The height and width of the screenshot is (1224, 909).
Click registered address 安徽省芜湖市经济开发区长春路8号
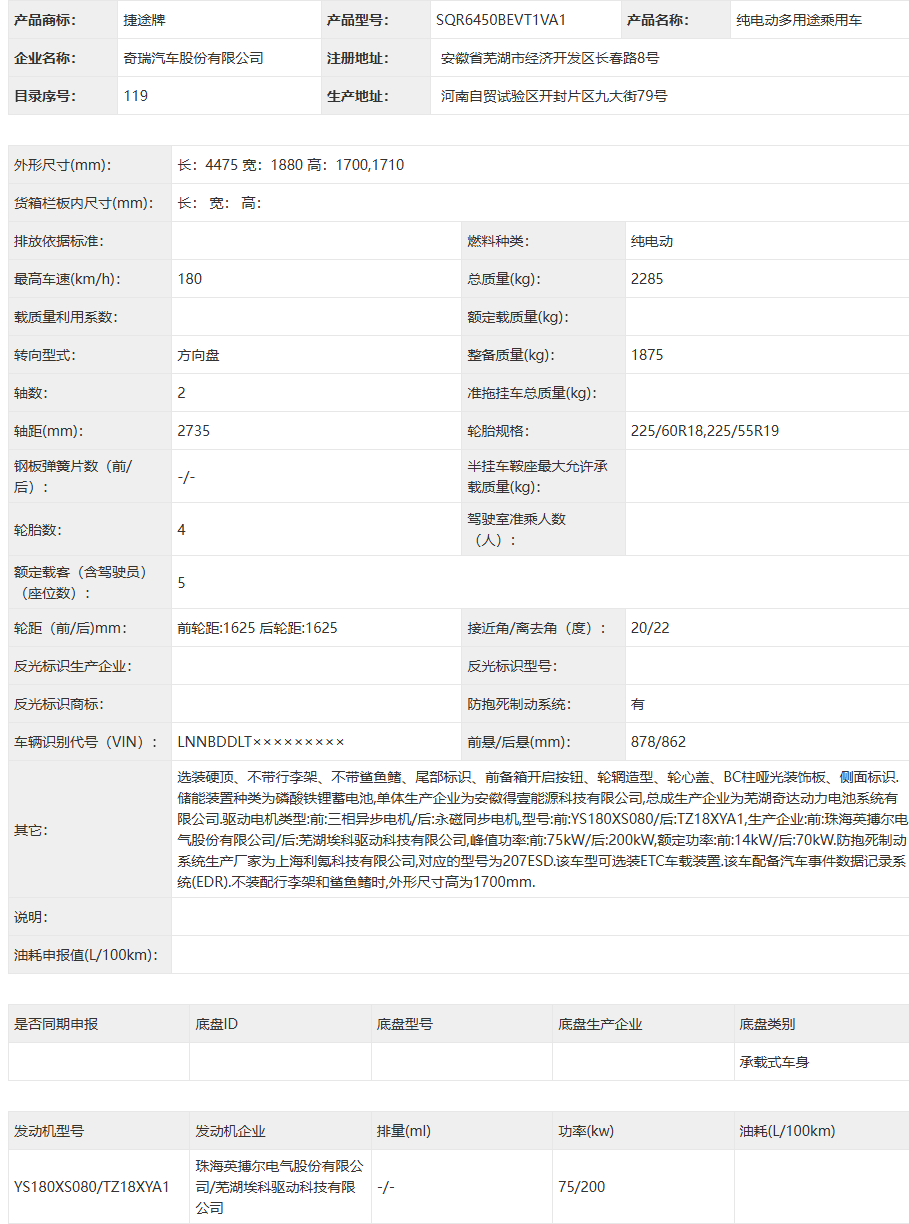(550, 58)
